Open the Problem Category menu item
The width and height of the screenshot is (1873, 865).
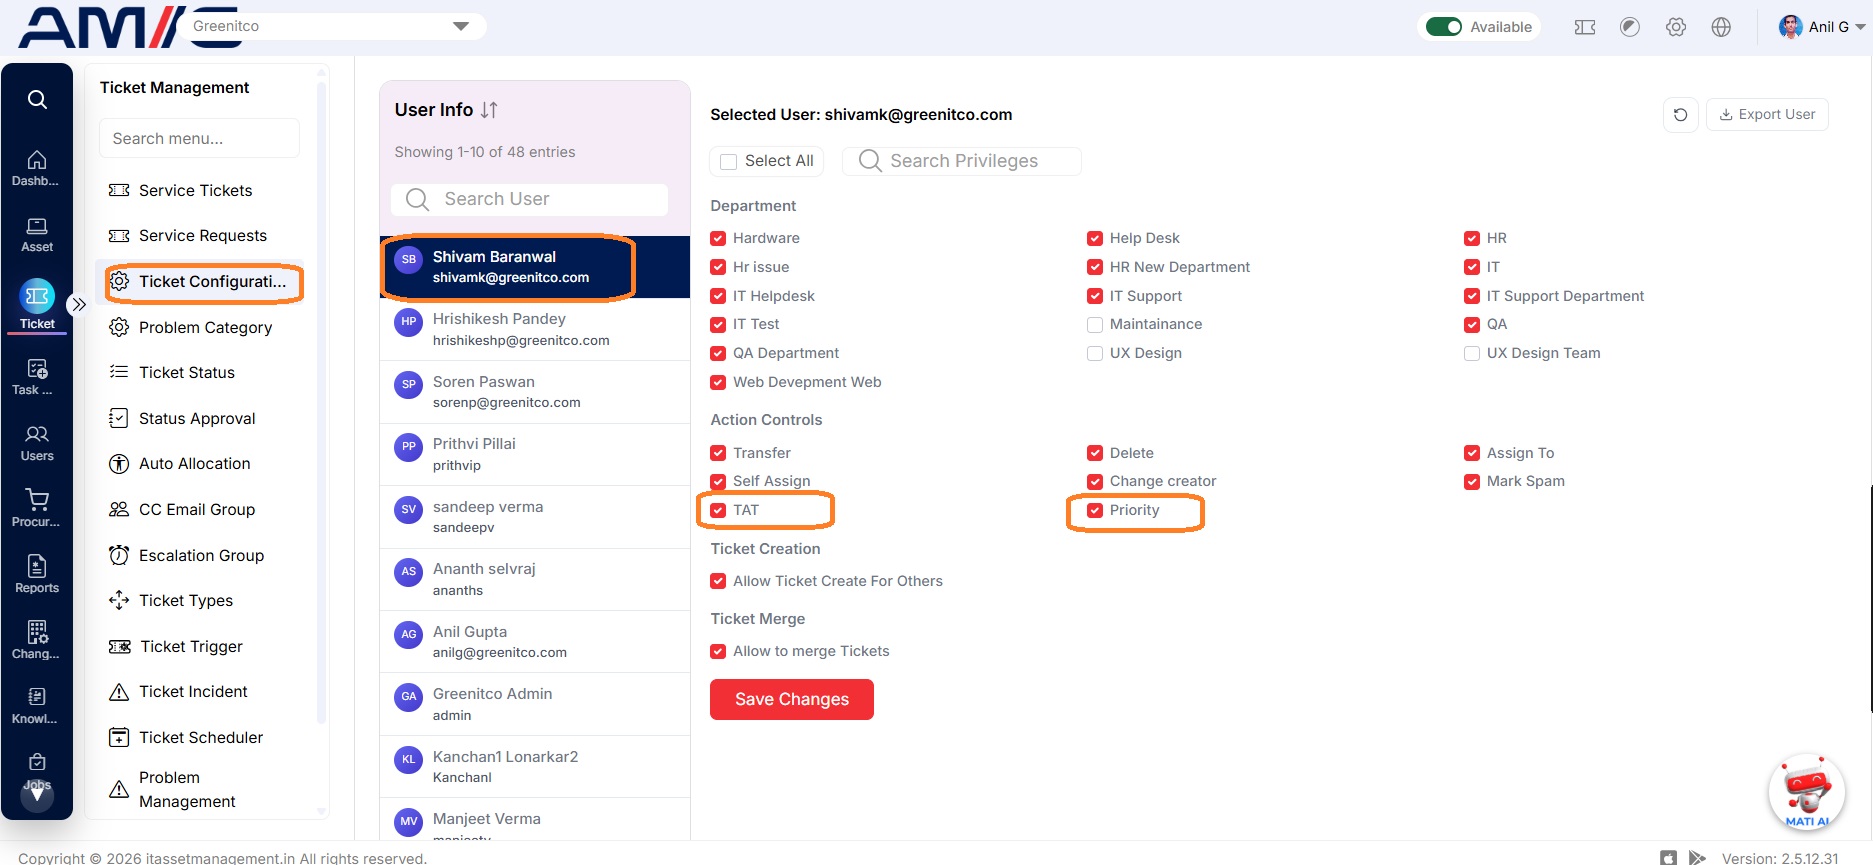point(205,328)
